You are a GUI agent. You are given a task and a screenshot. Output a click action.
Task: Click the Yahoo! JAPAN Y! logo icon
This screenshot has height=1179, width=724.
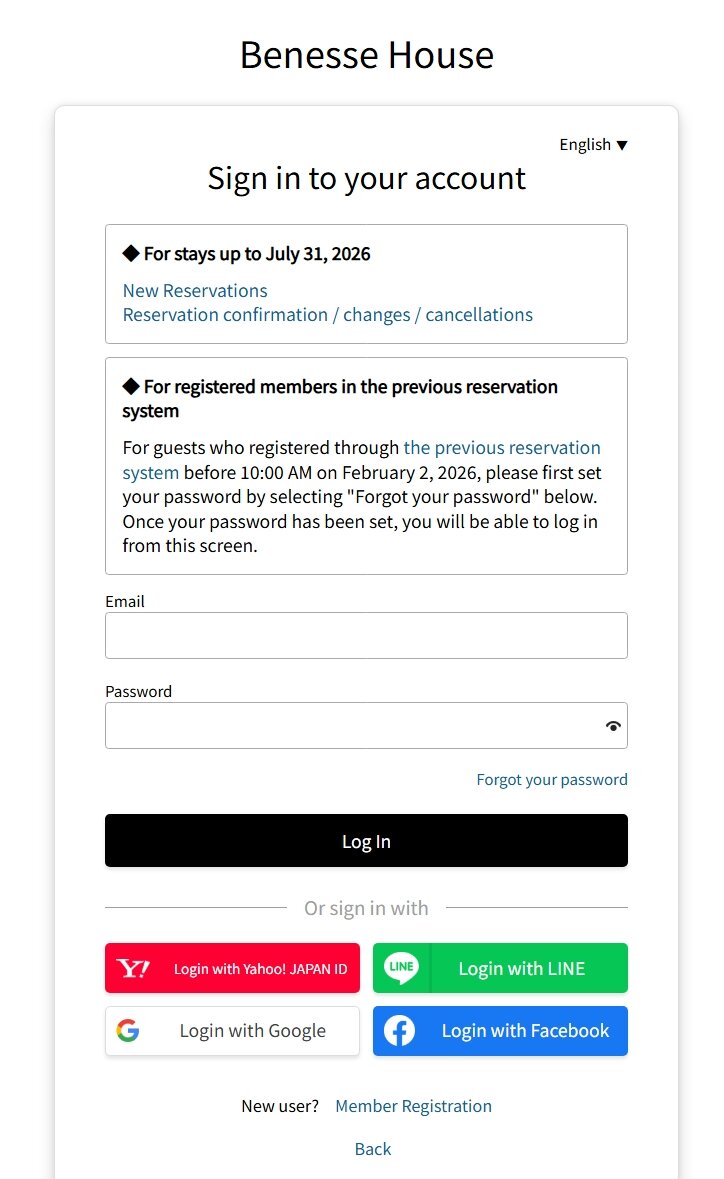(133, 968)
